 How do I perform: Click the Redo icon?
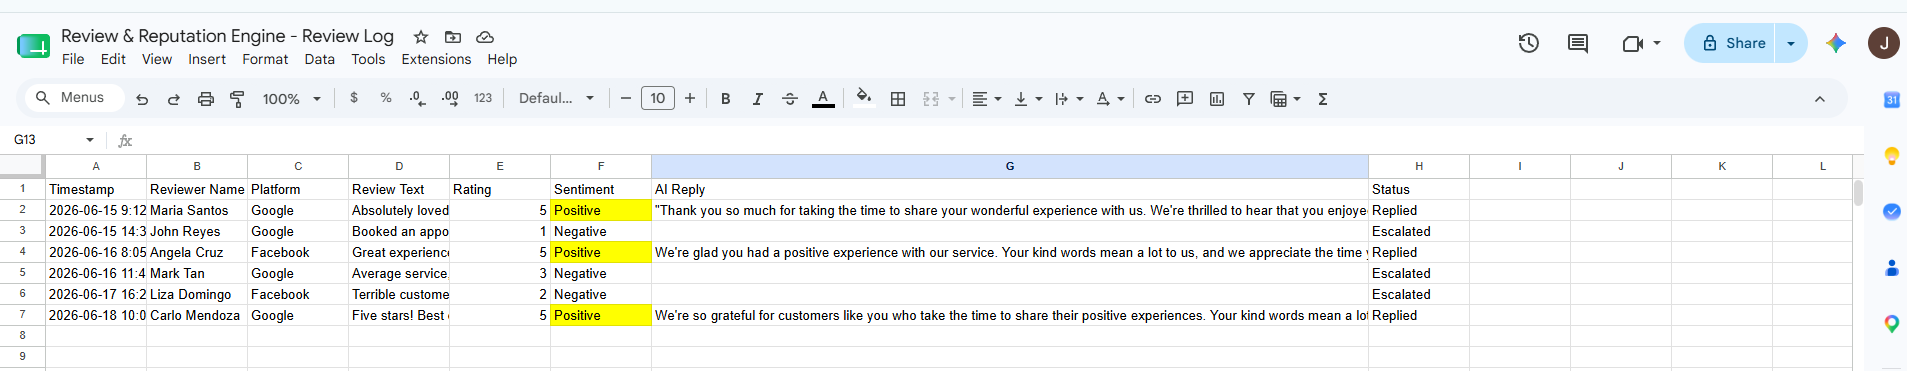pyautogui.click(x=174, y=99)
